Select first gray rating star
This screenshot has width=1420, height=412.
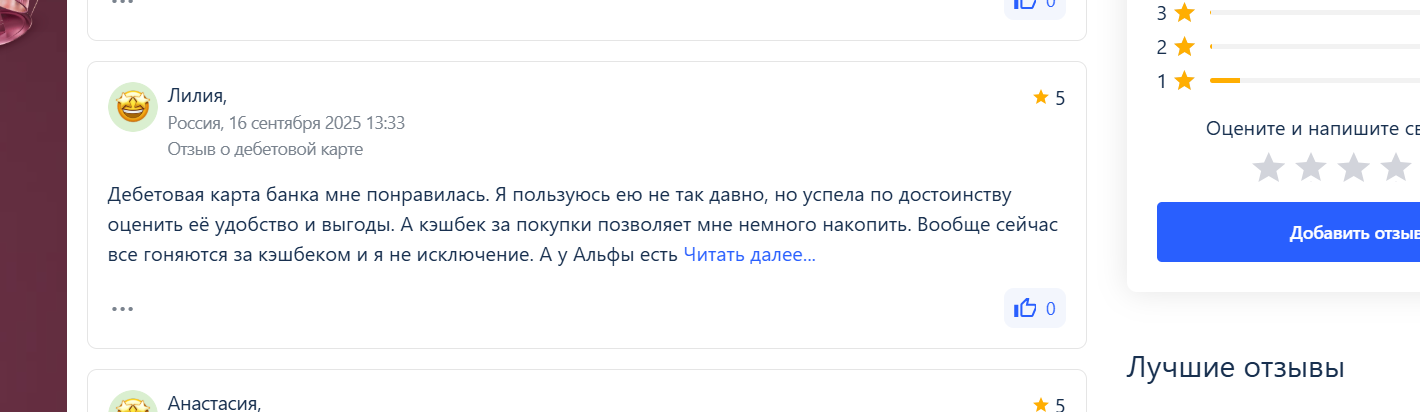(1268, 168)
